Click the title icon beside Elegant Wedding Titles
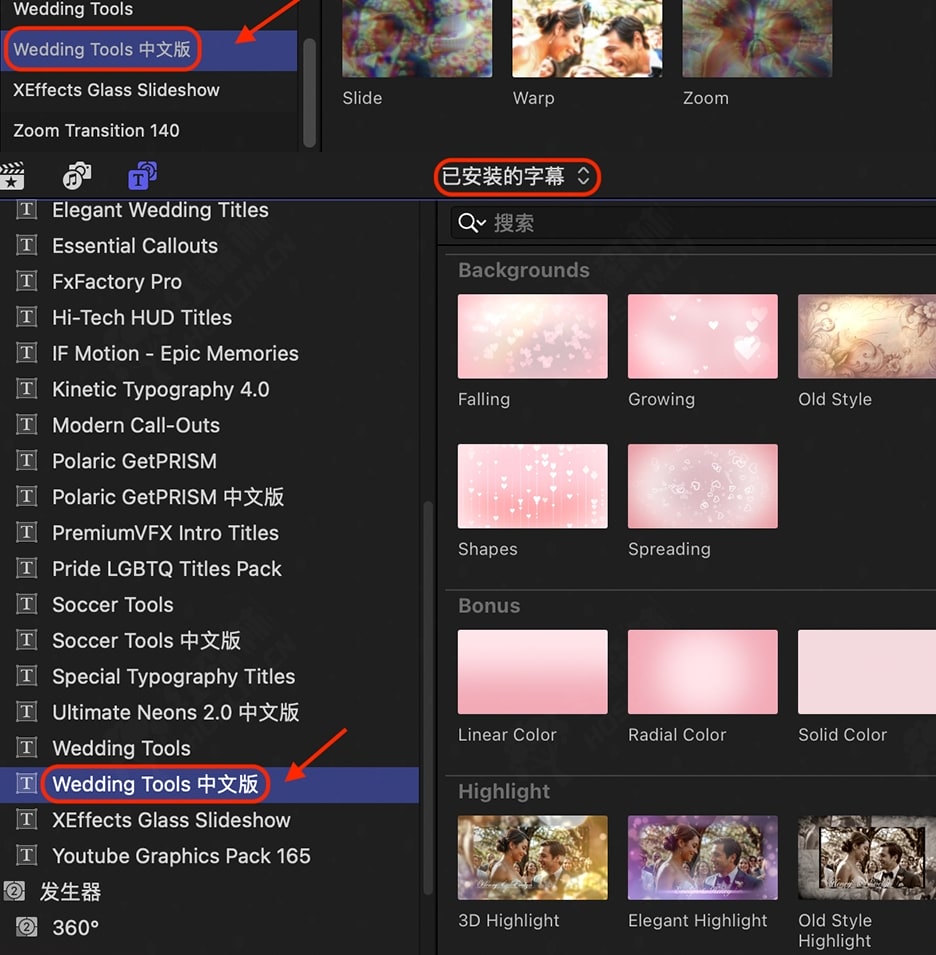The height and width of the screenshot is (955, 936). [x=26, y=210]
